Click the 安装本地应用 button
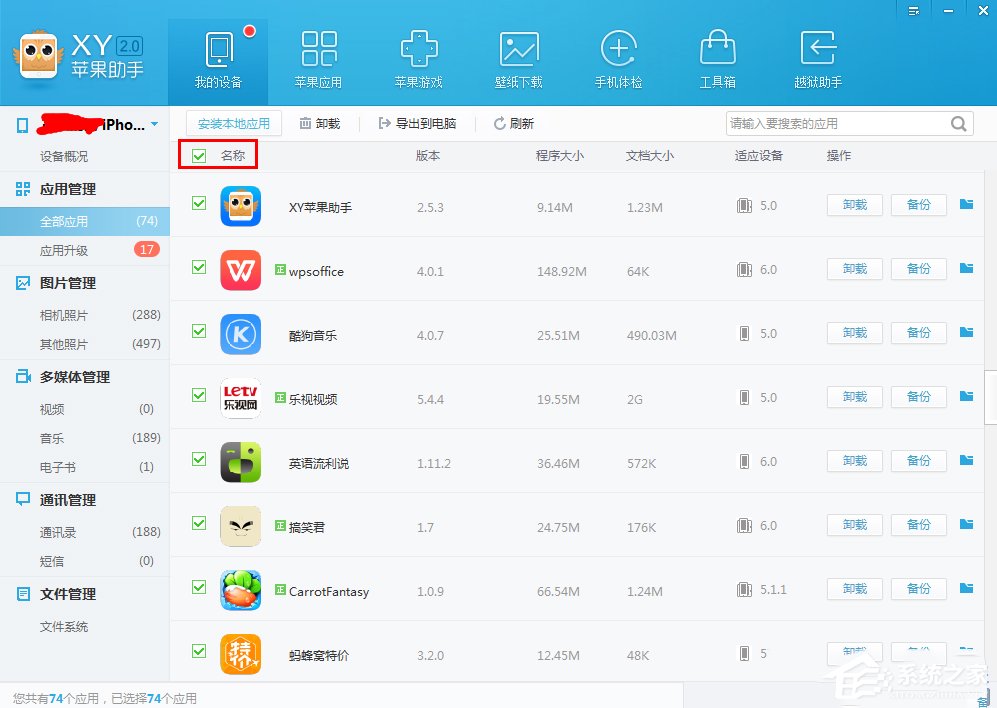Screen dimensions: 997x708 tap(238, 123)
